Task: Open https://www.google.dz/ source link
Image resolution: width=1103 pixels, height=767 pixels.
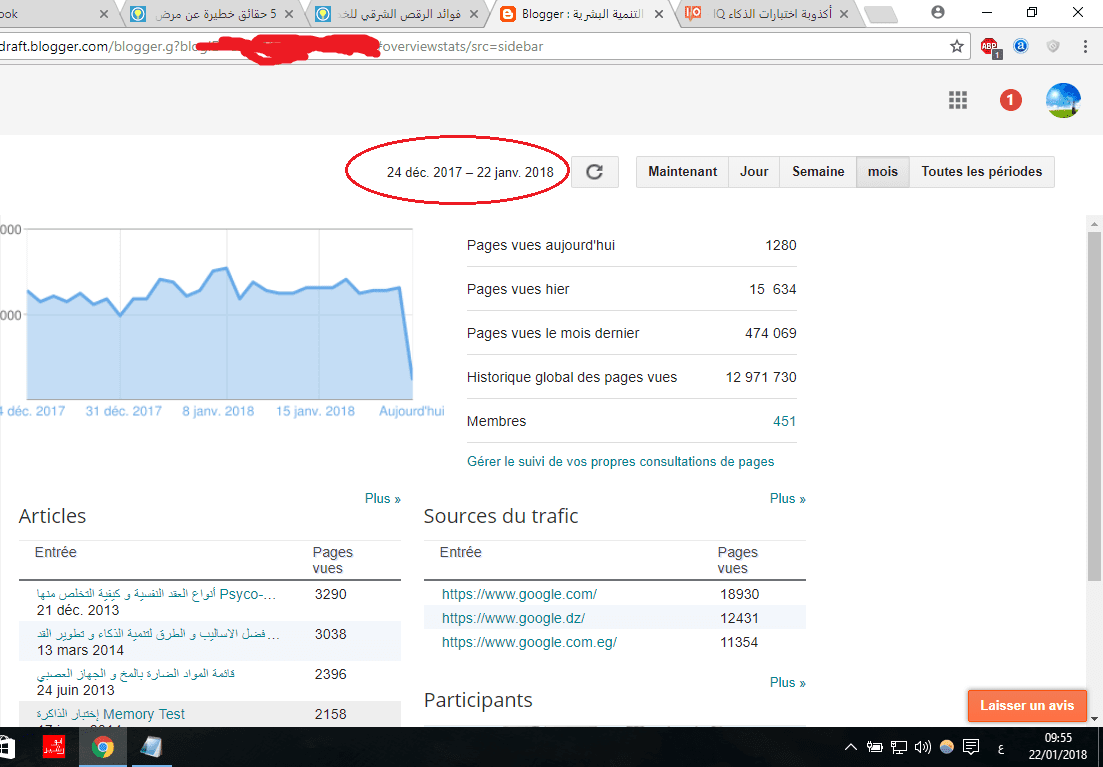Action: tap(514, 618)
